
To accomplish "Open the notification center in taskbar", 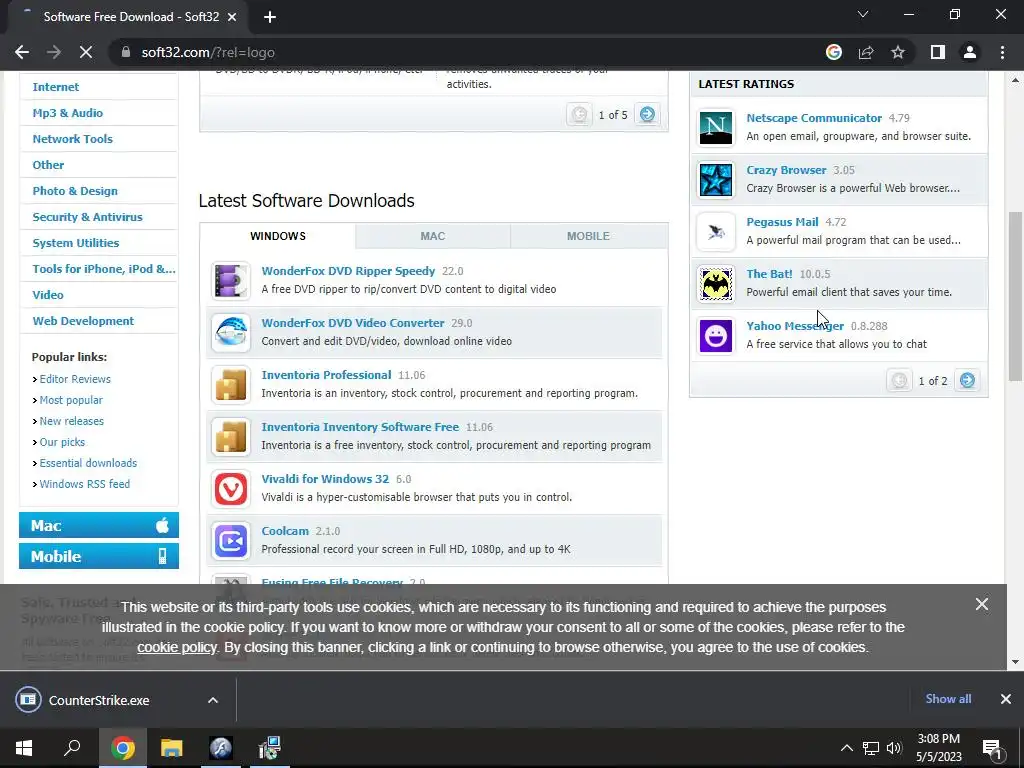I will [x=992, y=748].
